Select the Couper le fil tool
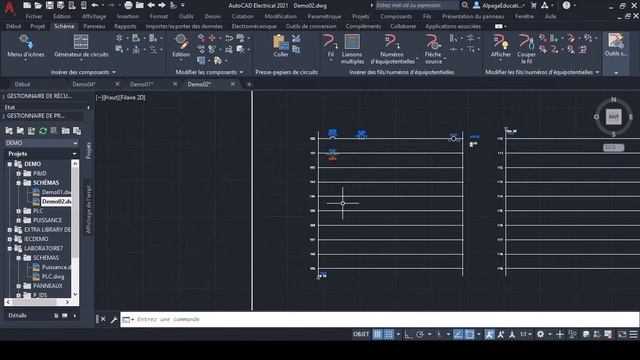Image resolution: width=640 pixels, height=360 pixels. [x=527, y=49]
